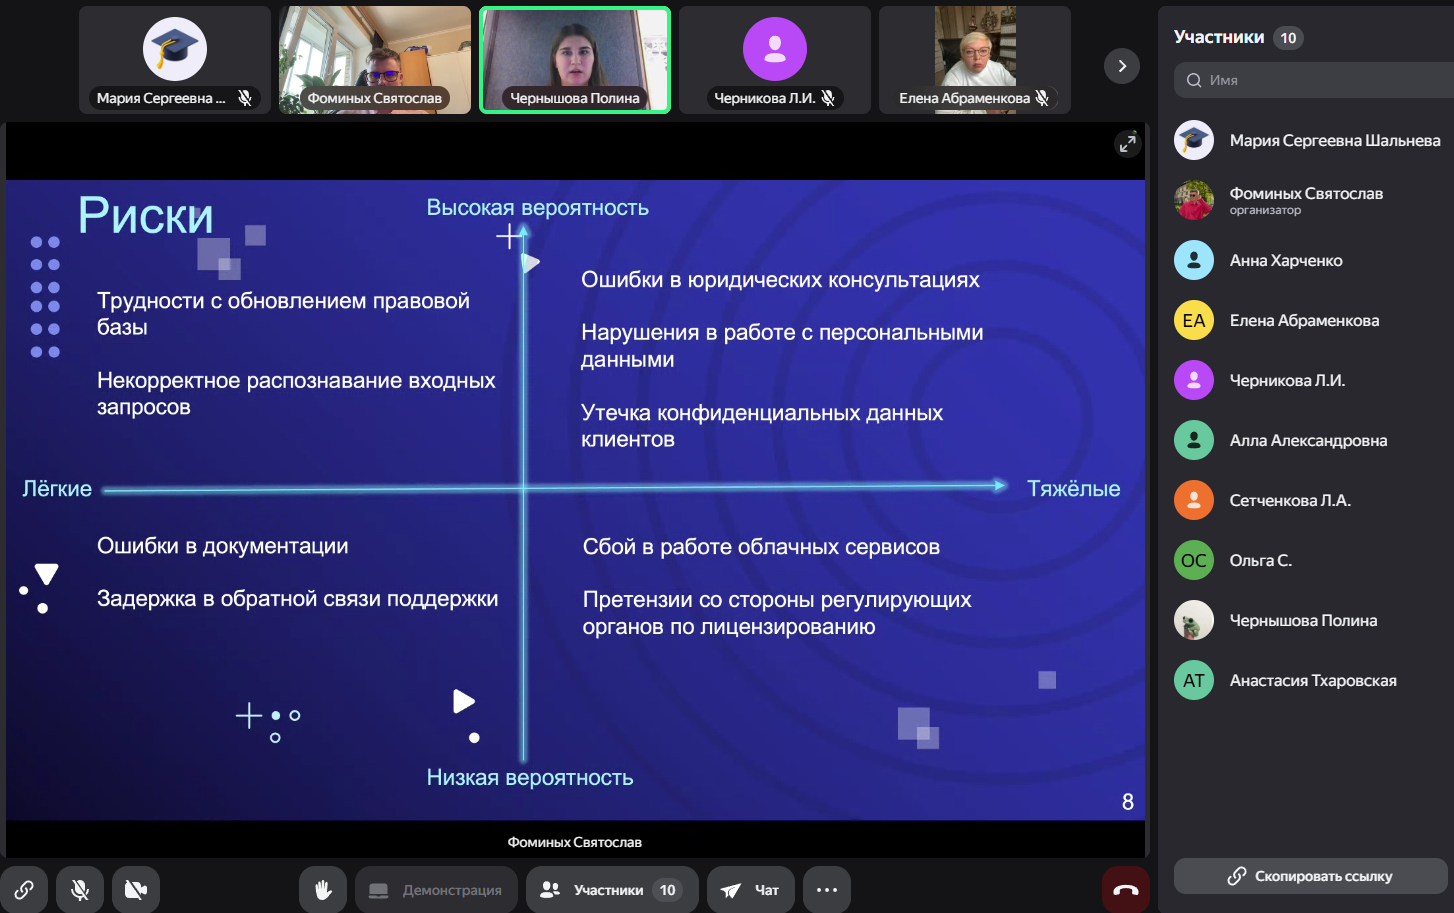This screenshot has height=913, width=1454.
Task: Click Скопировать ссылку button
Action: pos(1310,876)
